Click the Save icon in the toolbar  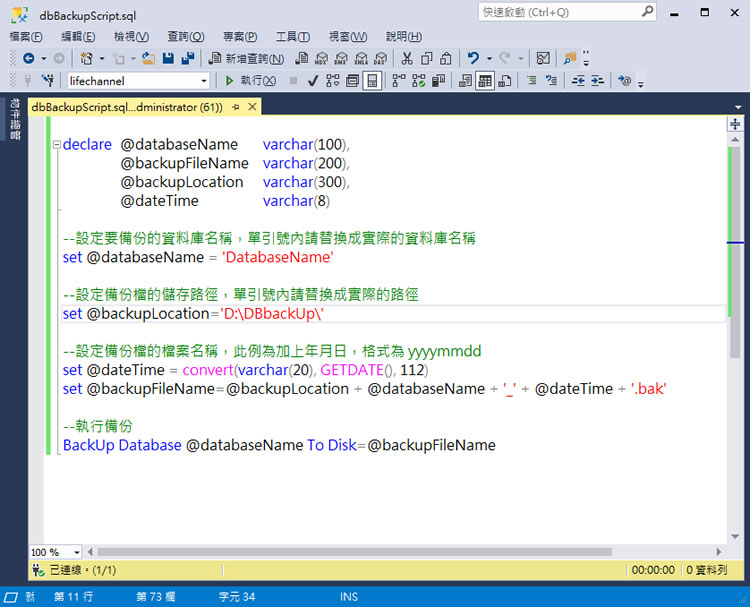[x=167, y=59]
